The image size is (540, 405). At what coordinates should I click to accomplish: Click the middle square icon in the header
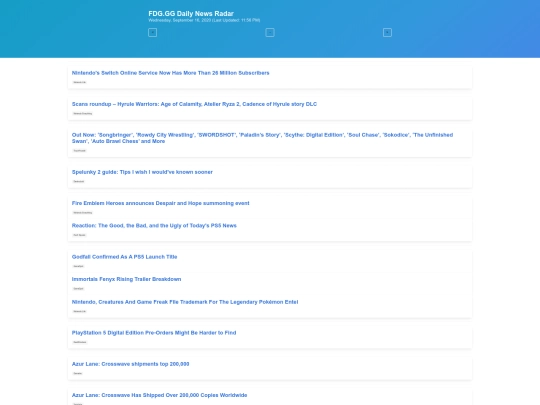[270, 33]
